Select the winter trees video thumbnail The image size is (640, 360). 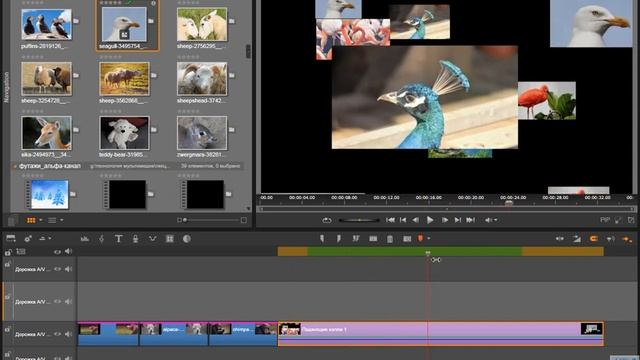pos(47,195)
